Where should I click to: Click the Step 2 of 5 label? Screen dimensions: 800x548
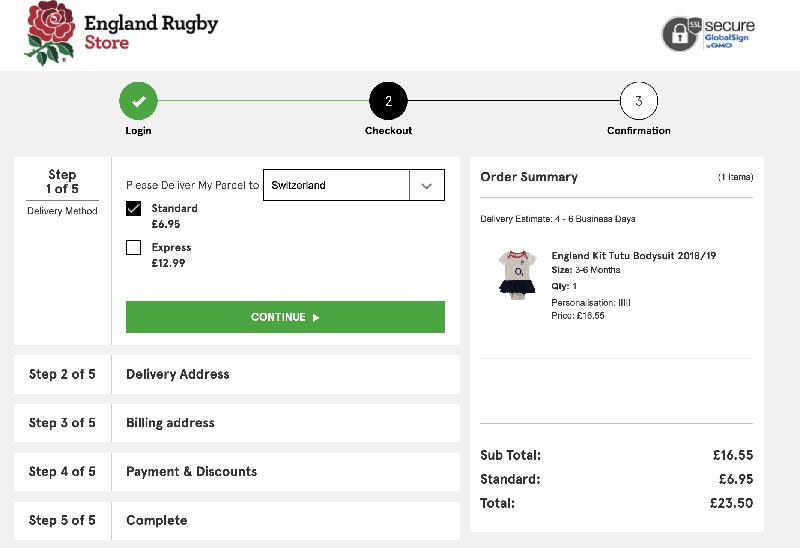click(x=62, y=375)
